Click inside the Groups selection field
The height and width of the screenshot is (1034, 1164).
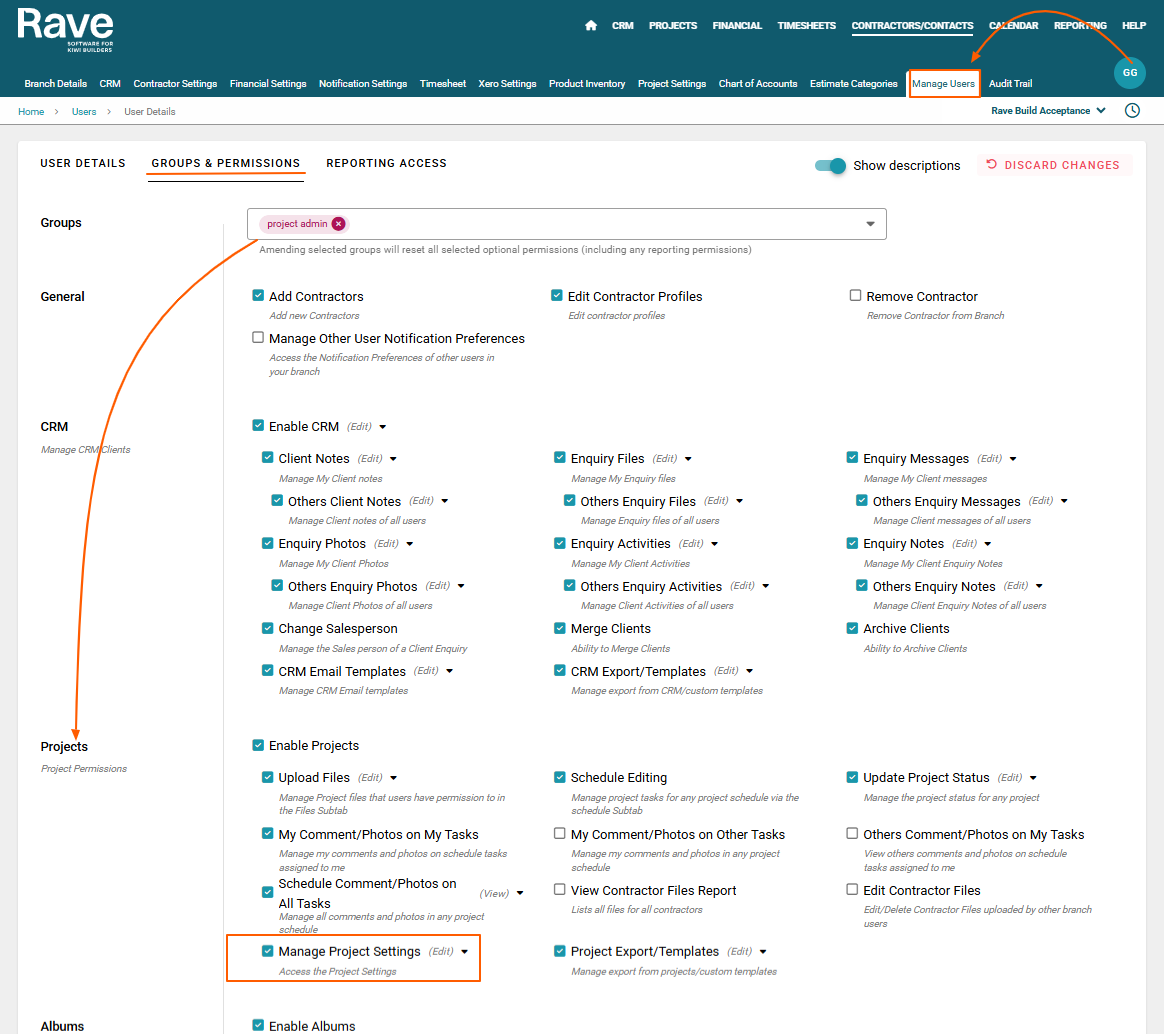(x=566, y=224)
